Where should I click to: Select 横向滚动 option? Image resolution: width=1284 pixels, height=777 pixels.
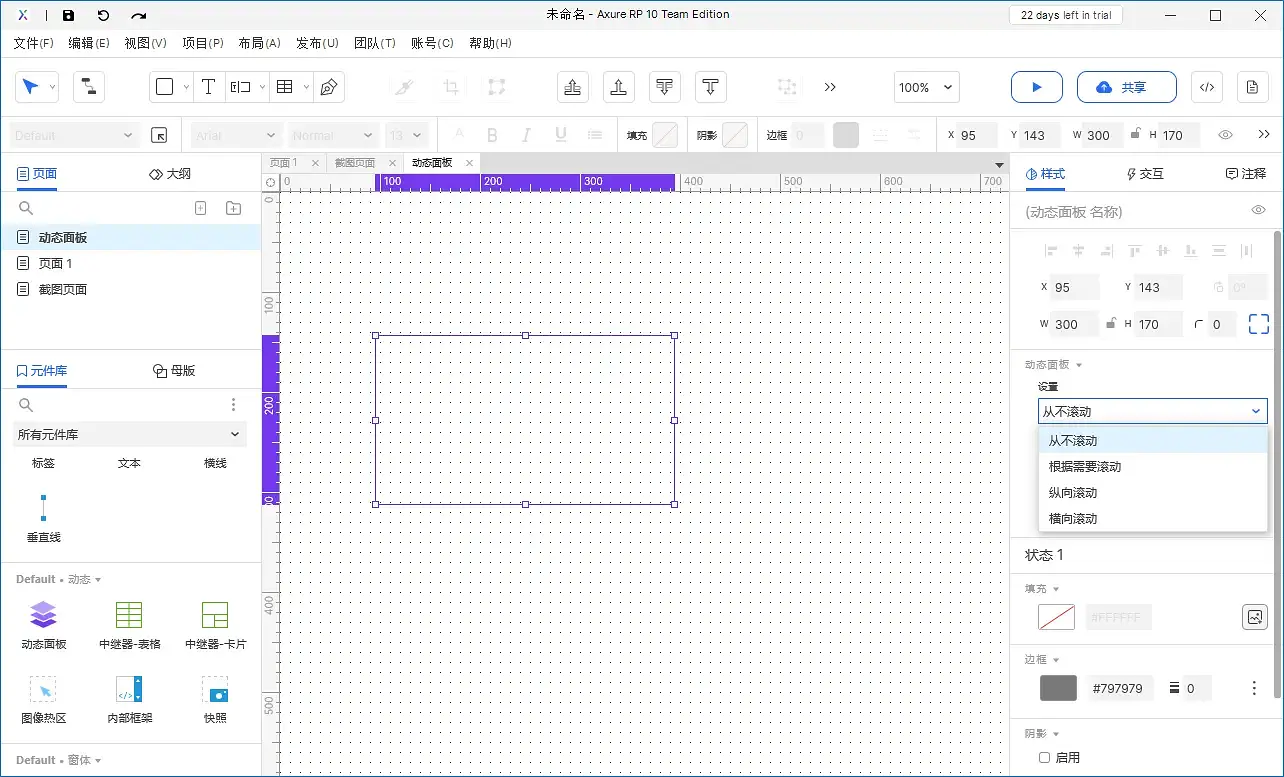[x=1153, y=519]
